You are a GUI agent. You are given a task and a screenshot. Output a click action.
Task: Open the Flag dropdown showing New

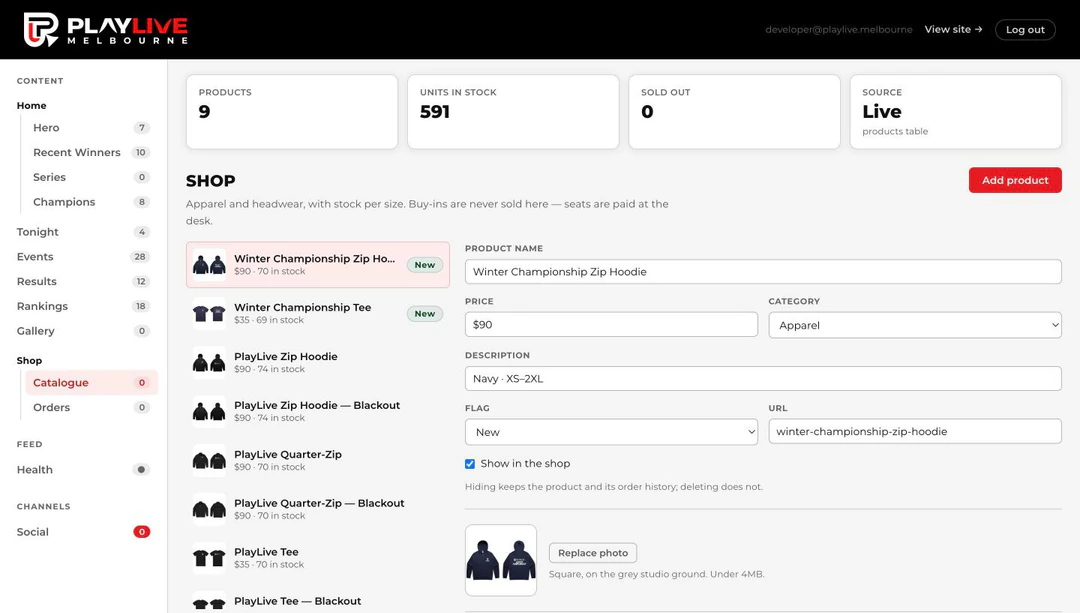point(611,432)
